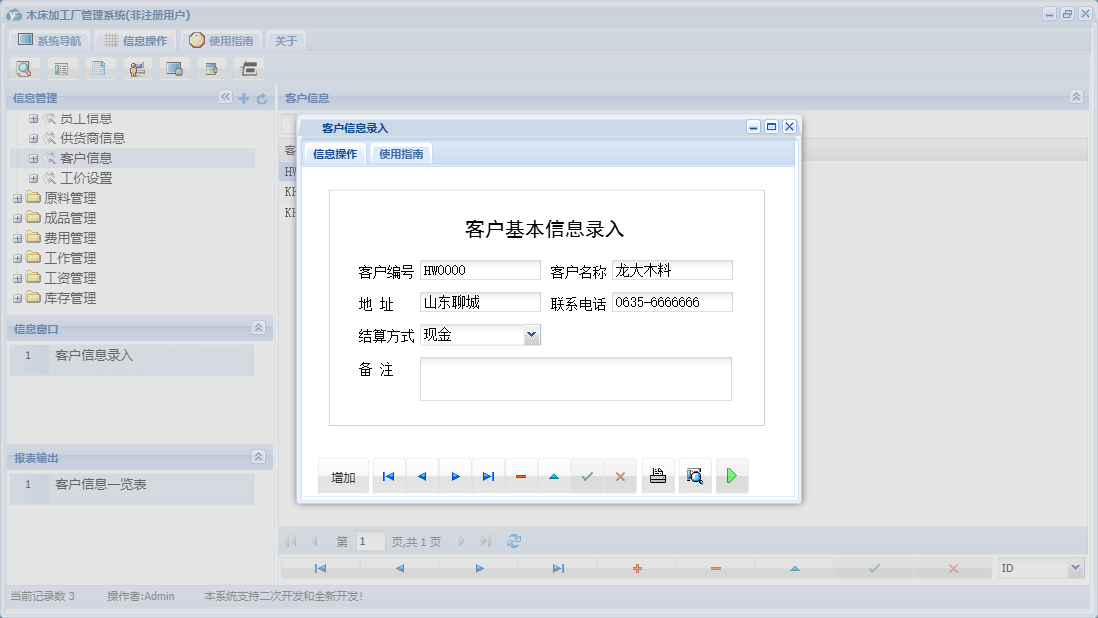Select the magnifier search tool in the main toolbar

(23, 68)
